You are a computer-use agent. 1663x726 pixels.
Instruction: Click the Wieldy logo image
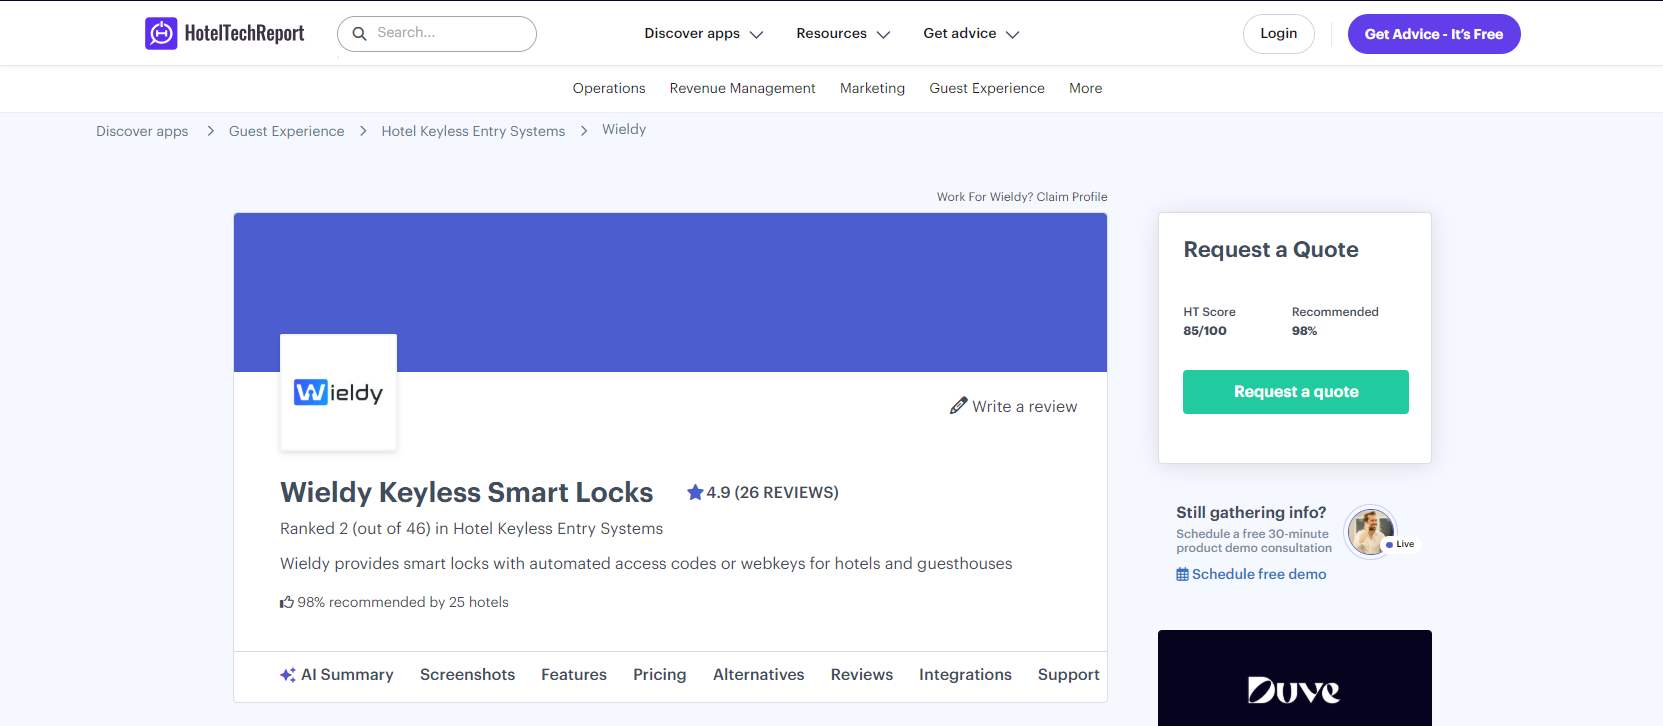[x=338, y=392]
